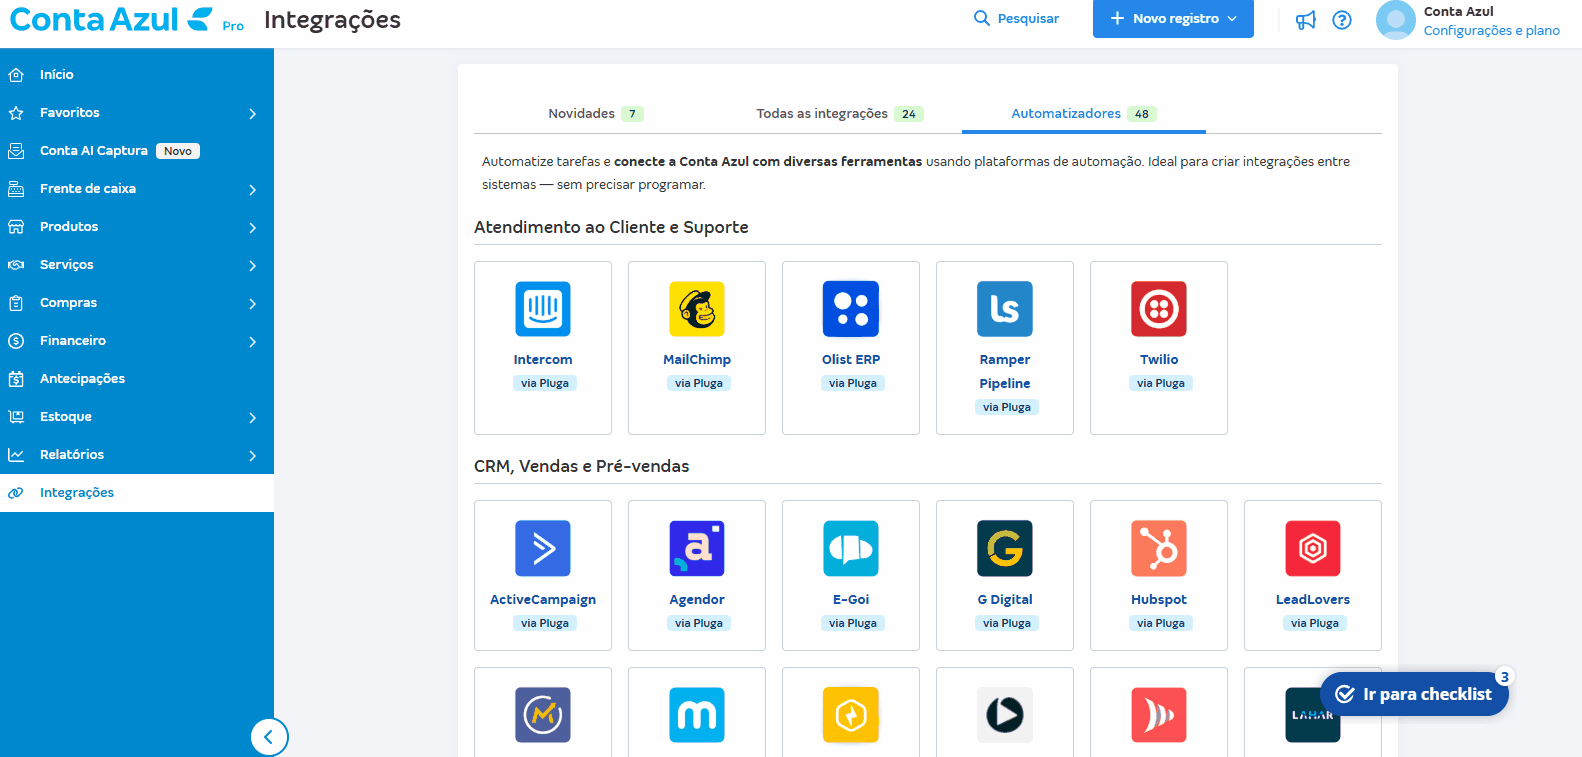Expand the Favoritos menu
1582x757 pixels.
click(137, 113)
